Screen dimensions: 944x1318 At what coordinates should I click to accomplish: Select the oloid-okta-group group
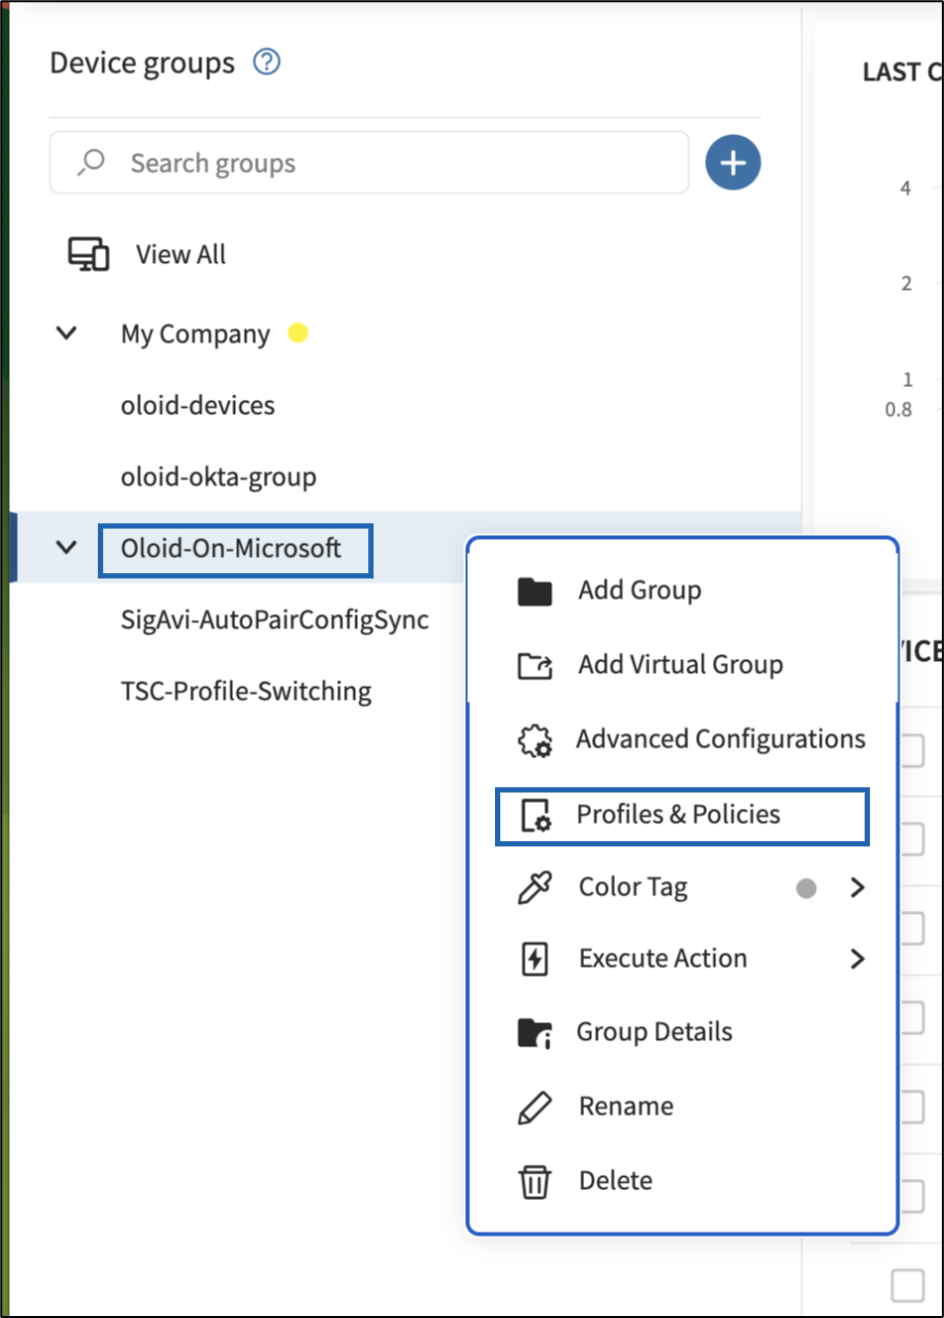click(219, 477)
